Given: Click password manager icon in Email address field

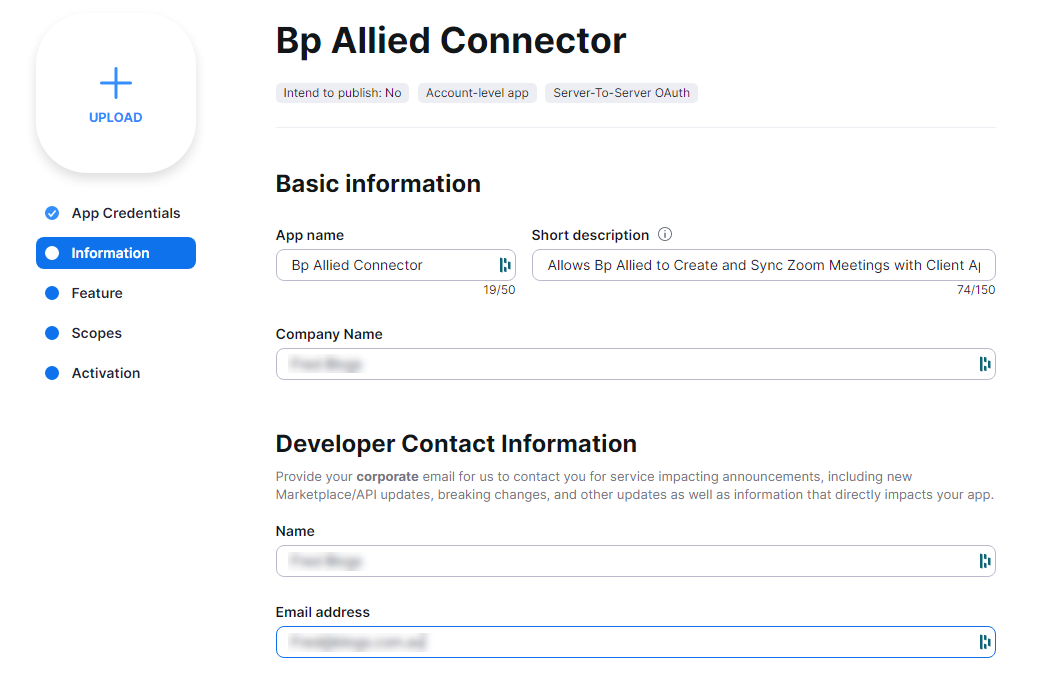Looking at the screenshot, I should (x=984, y=642).
